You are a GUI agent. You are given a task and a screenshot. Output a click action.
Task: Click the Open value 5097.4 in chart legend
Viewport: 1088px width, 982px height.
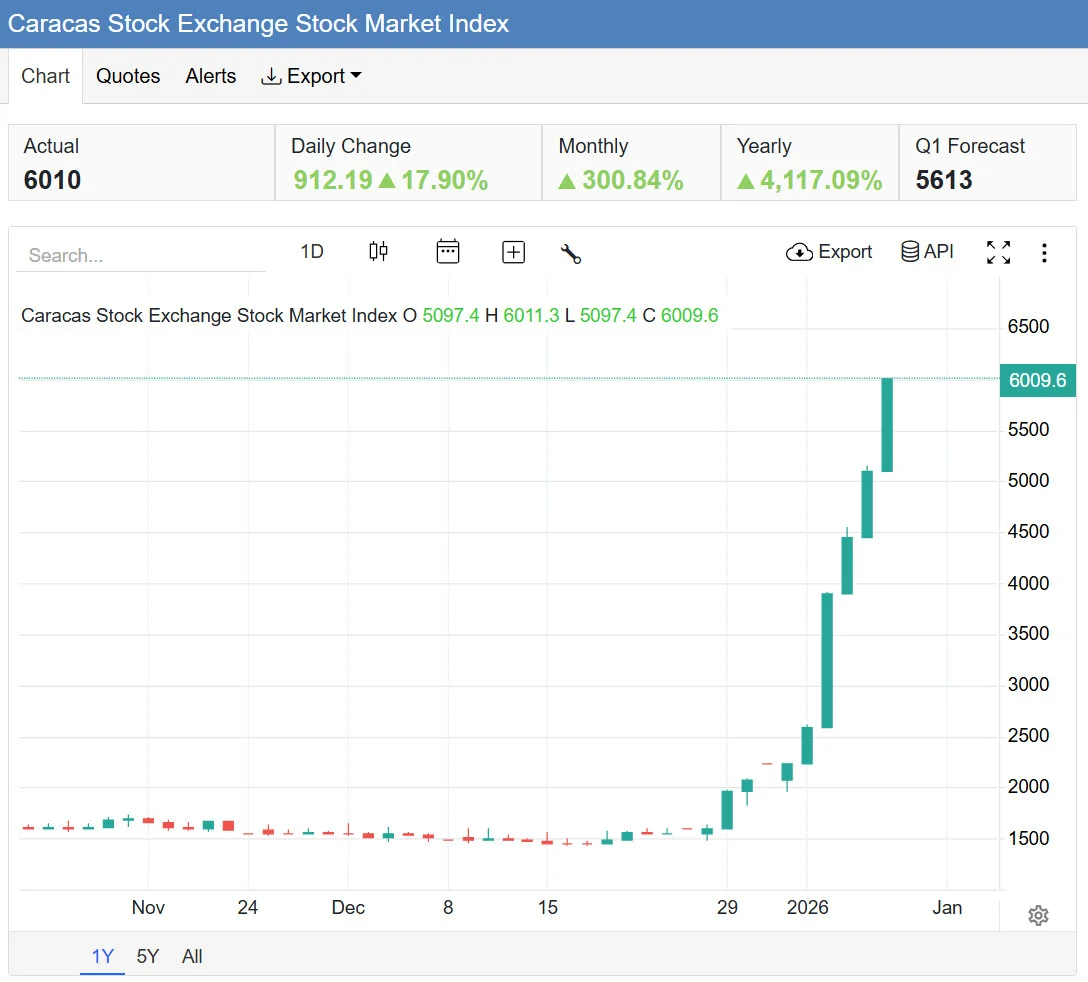450,315
